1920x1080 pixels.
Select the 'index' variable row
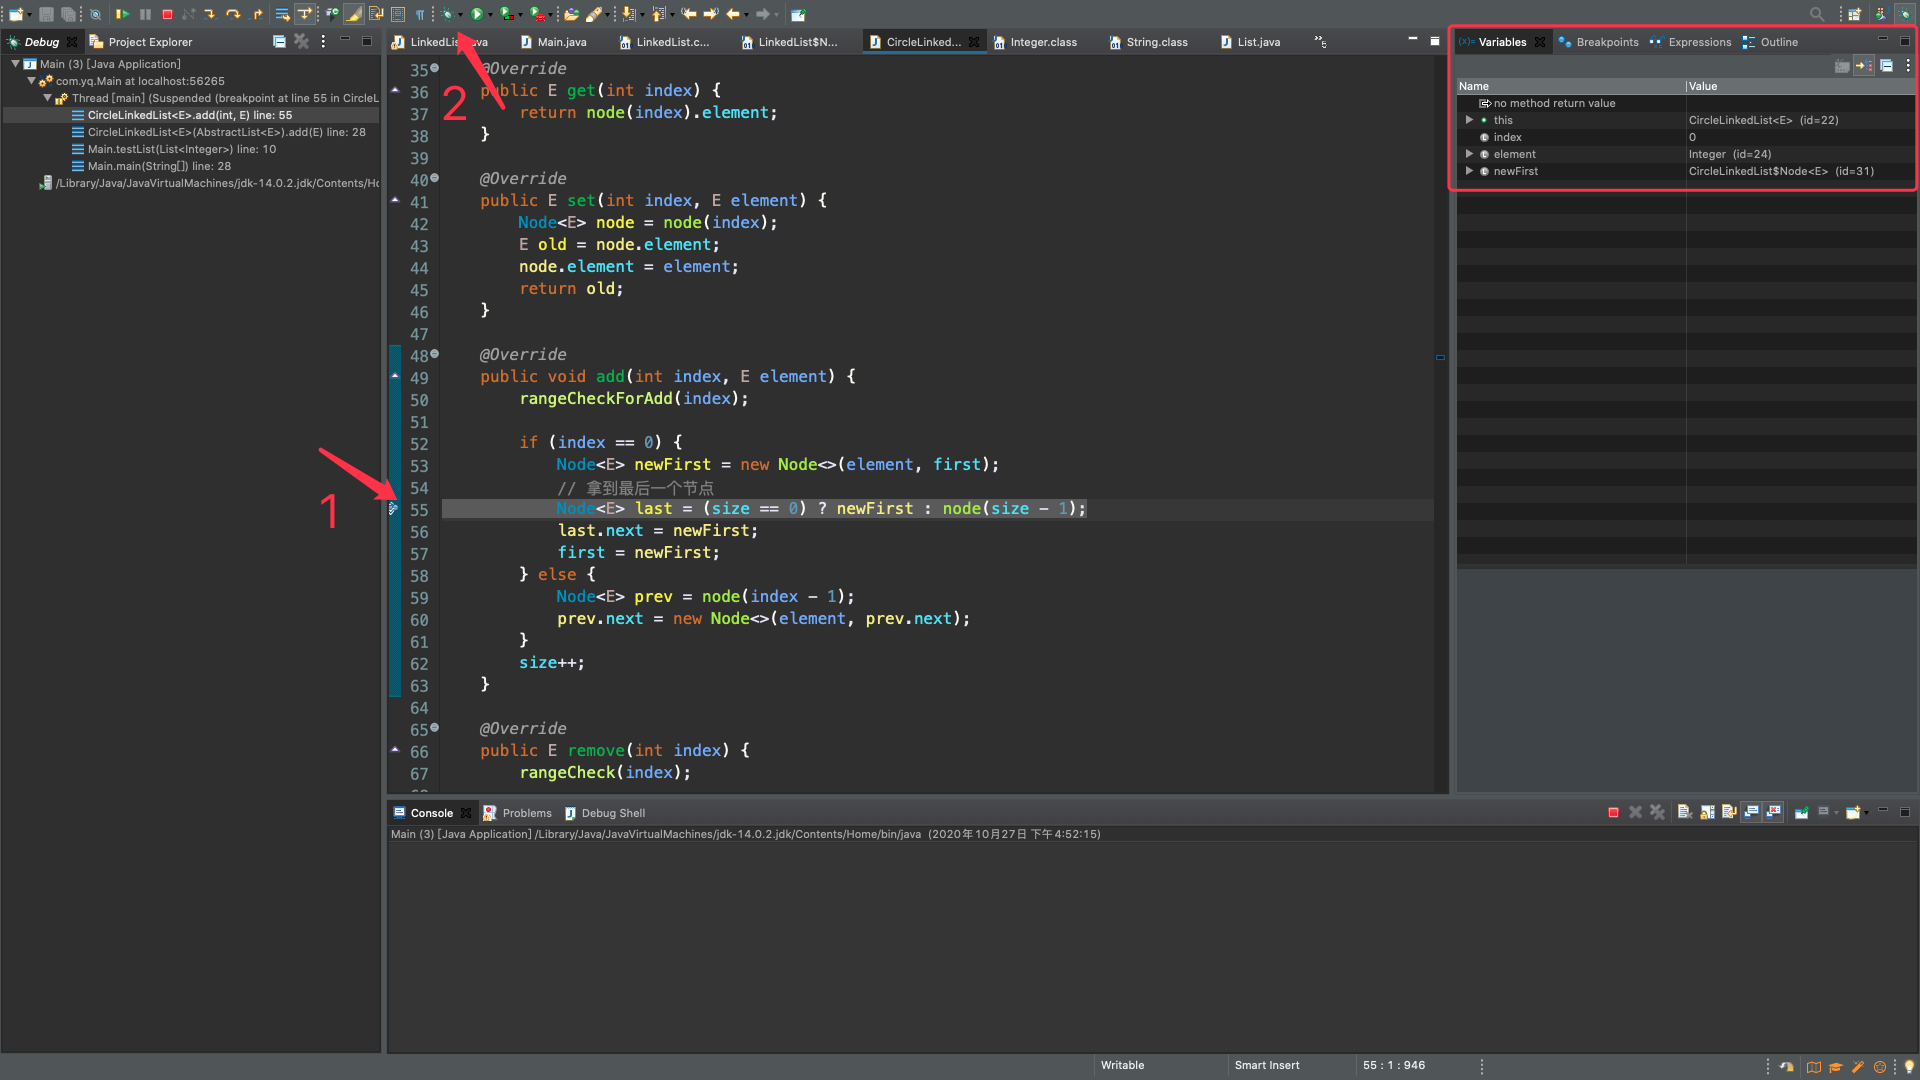[x=1686, y=137]
